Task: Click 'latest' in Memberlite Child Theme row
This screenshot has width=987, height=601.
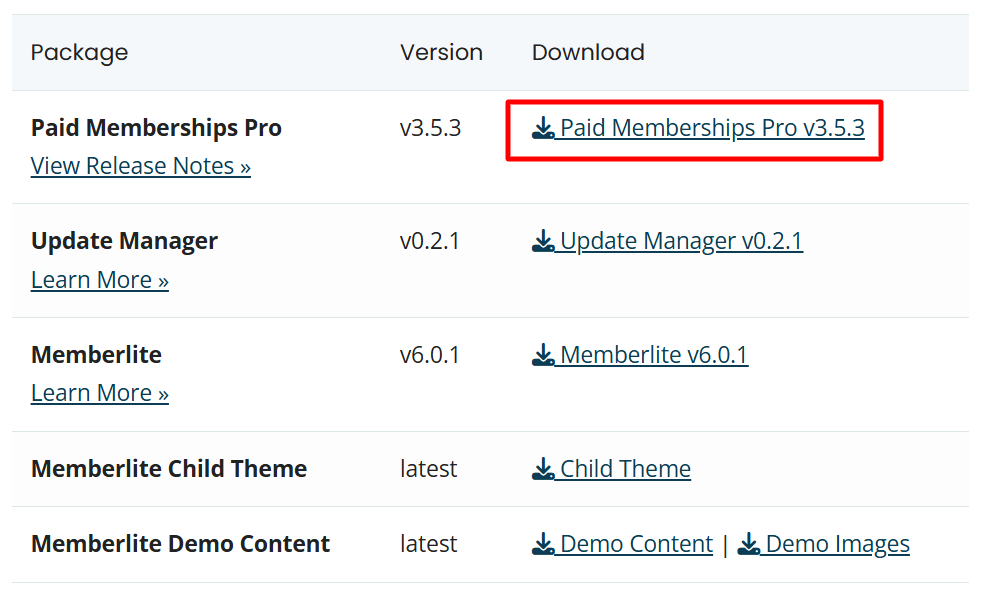Action: [429, 469]
